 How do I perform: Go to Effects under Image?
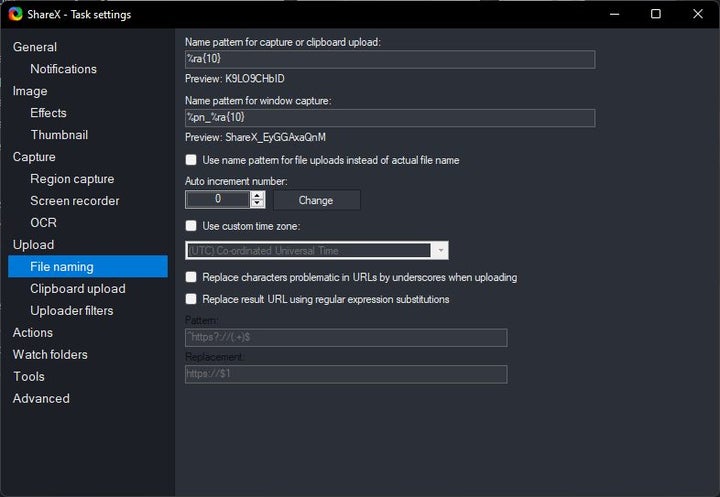click(48, 113)
